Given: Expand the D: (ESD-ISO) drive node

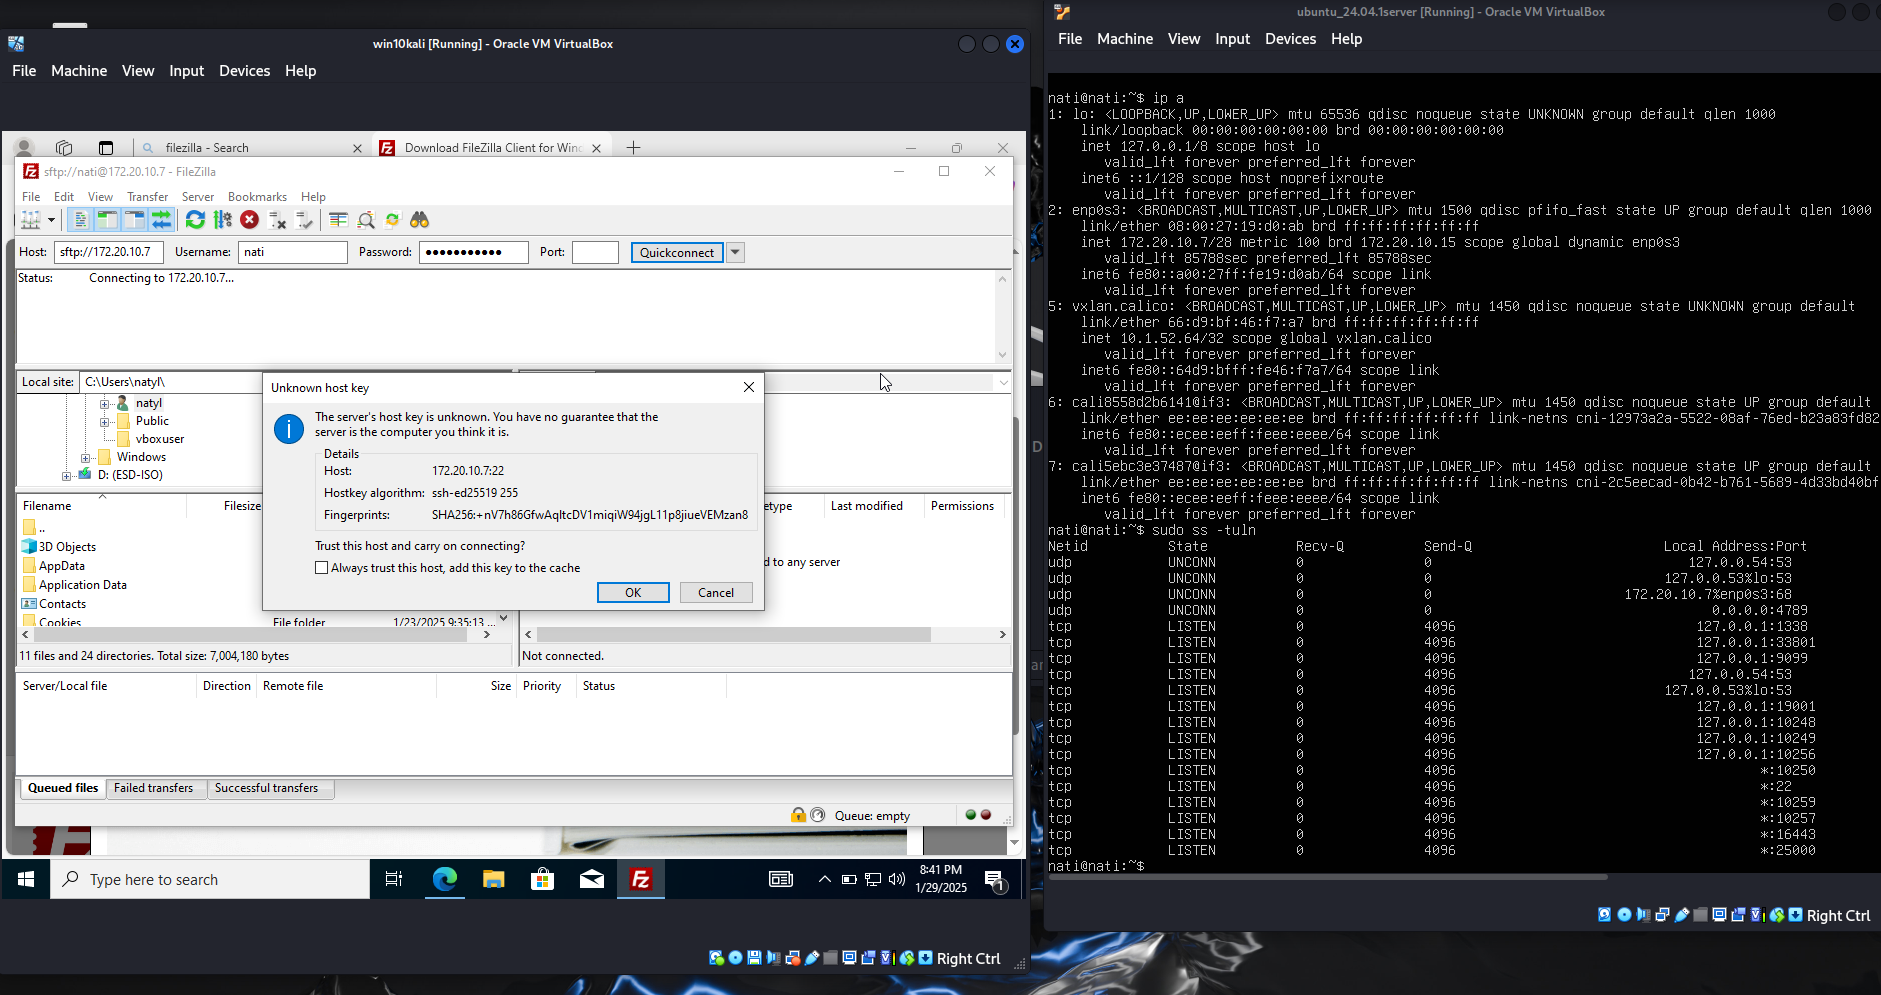Looking at the screenshot, I should click(x=66, y=476).
